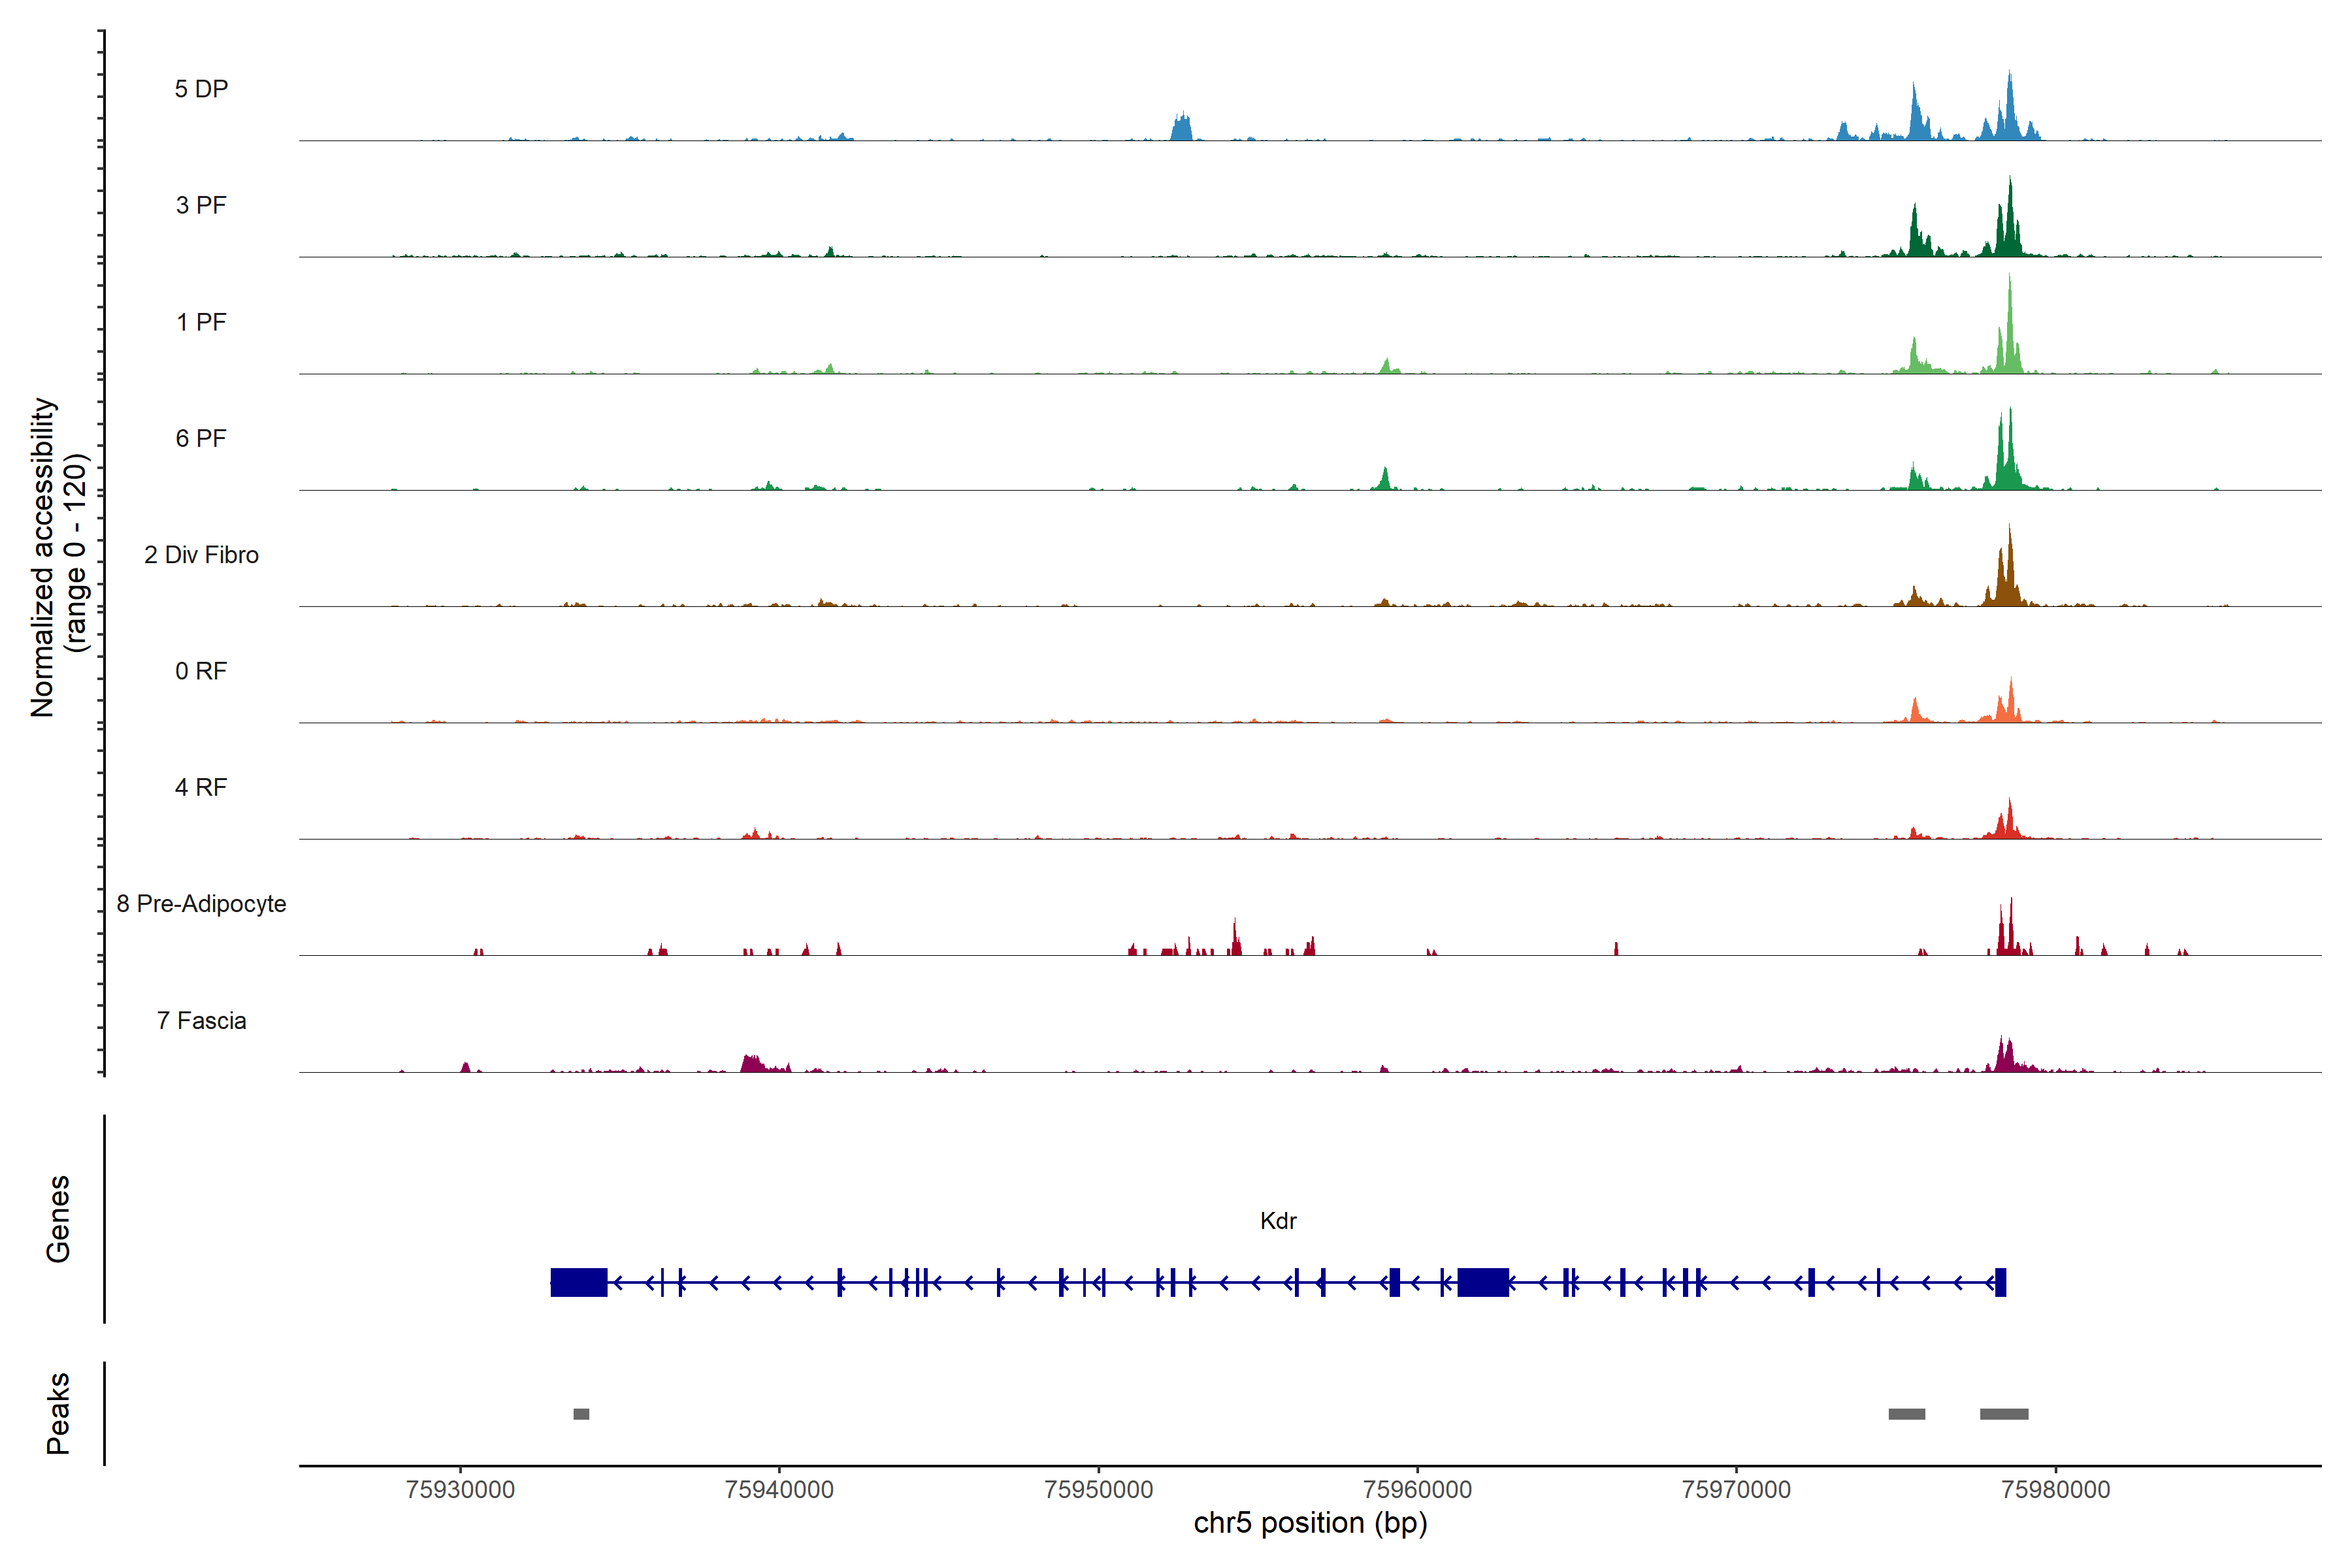This screenshot has height=1568, width=2352.
Task: Click the 0 RF track label
Action: click(x=201, y=671)
